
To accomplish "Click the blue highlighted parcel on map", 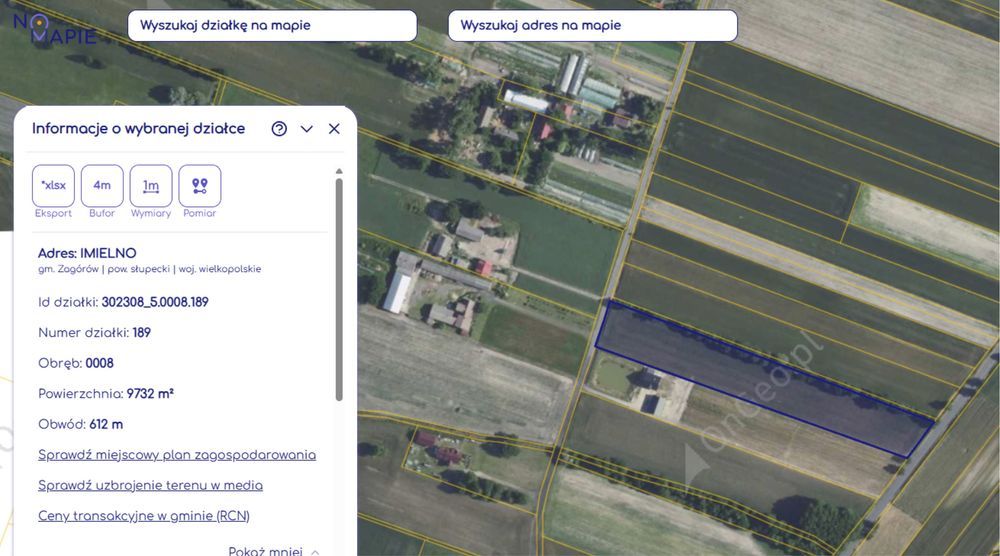I will [765, 381].
